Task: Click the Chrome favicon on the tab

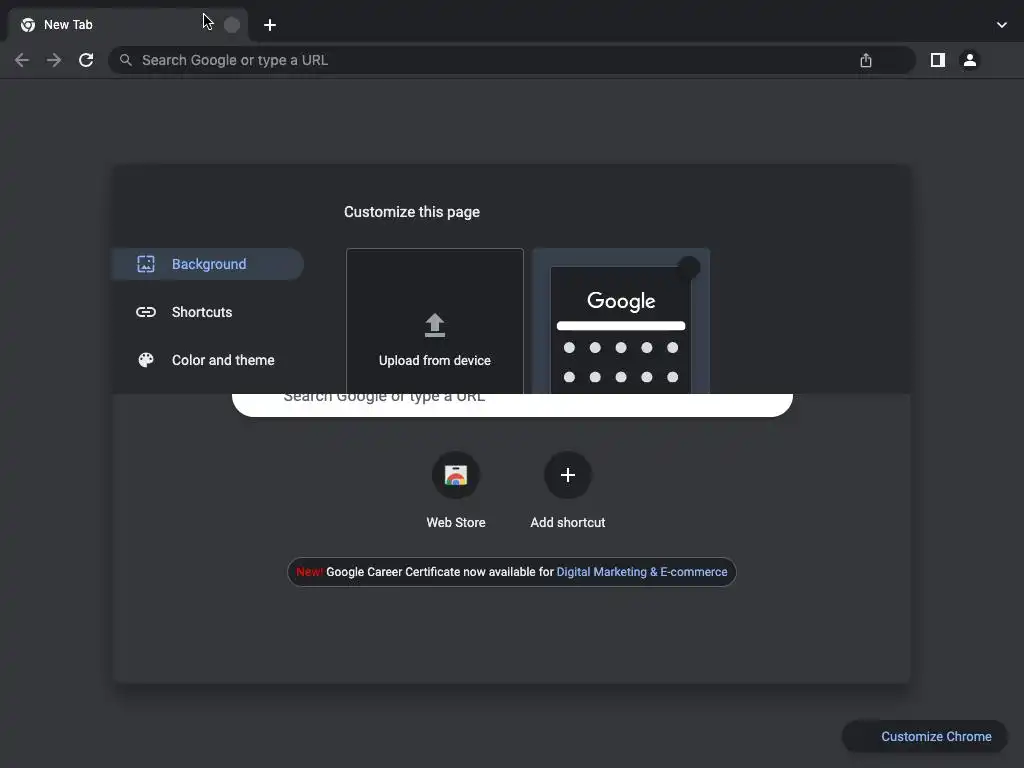Action: [27, 25]
